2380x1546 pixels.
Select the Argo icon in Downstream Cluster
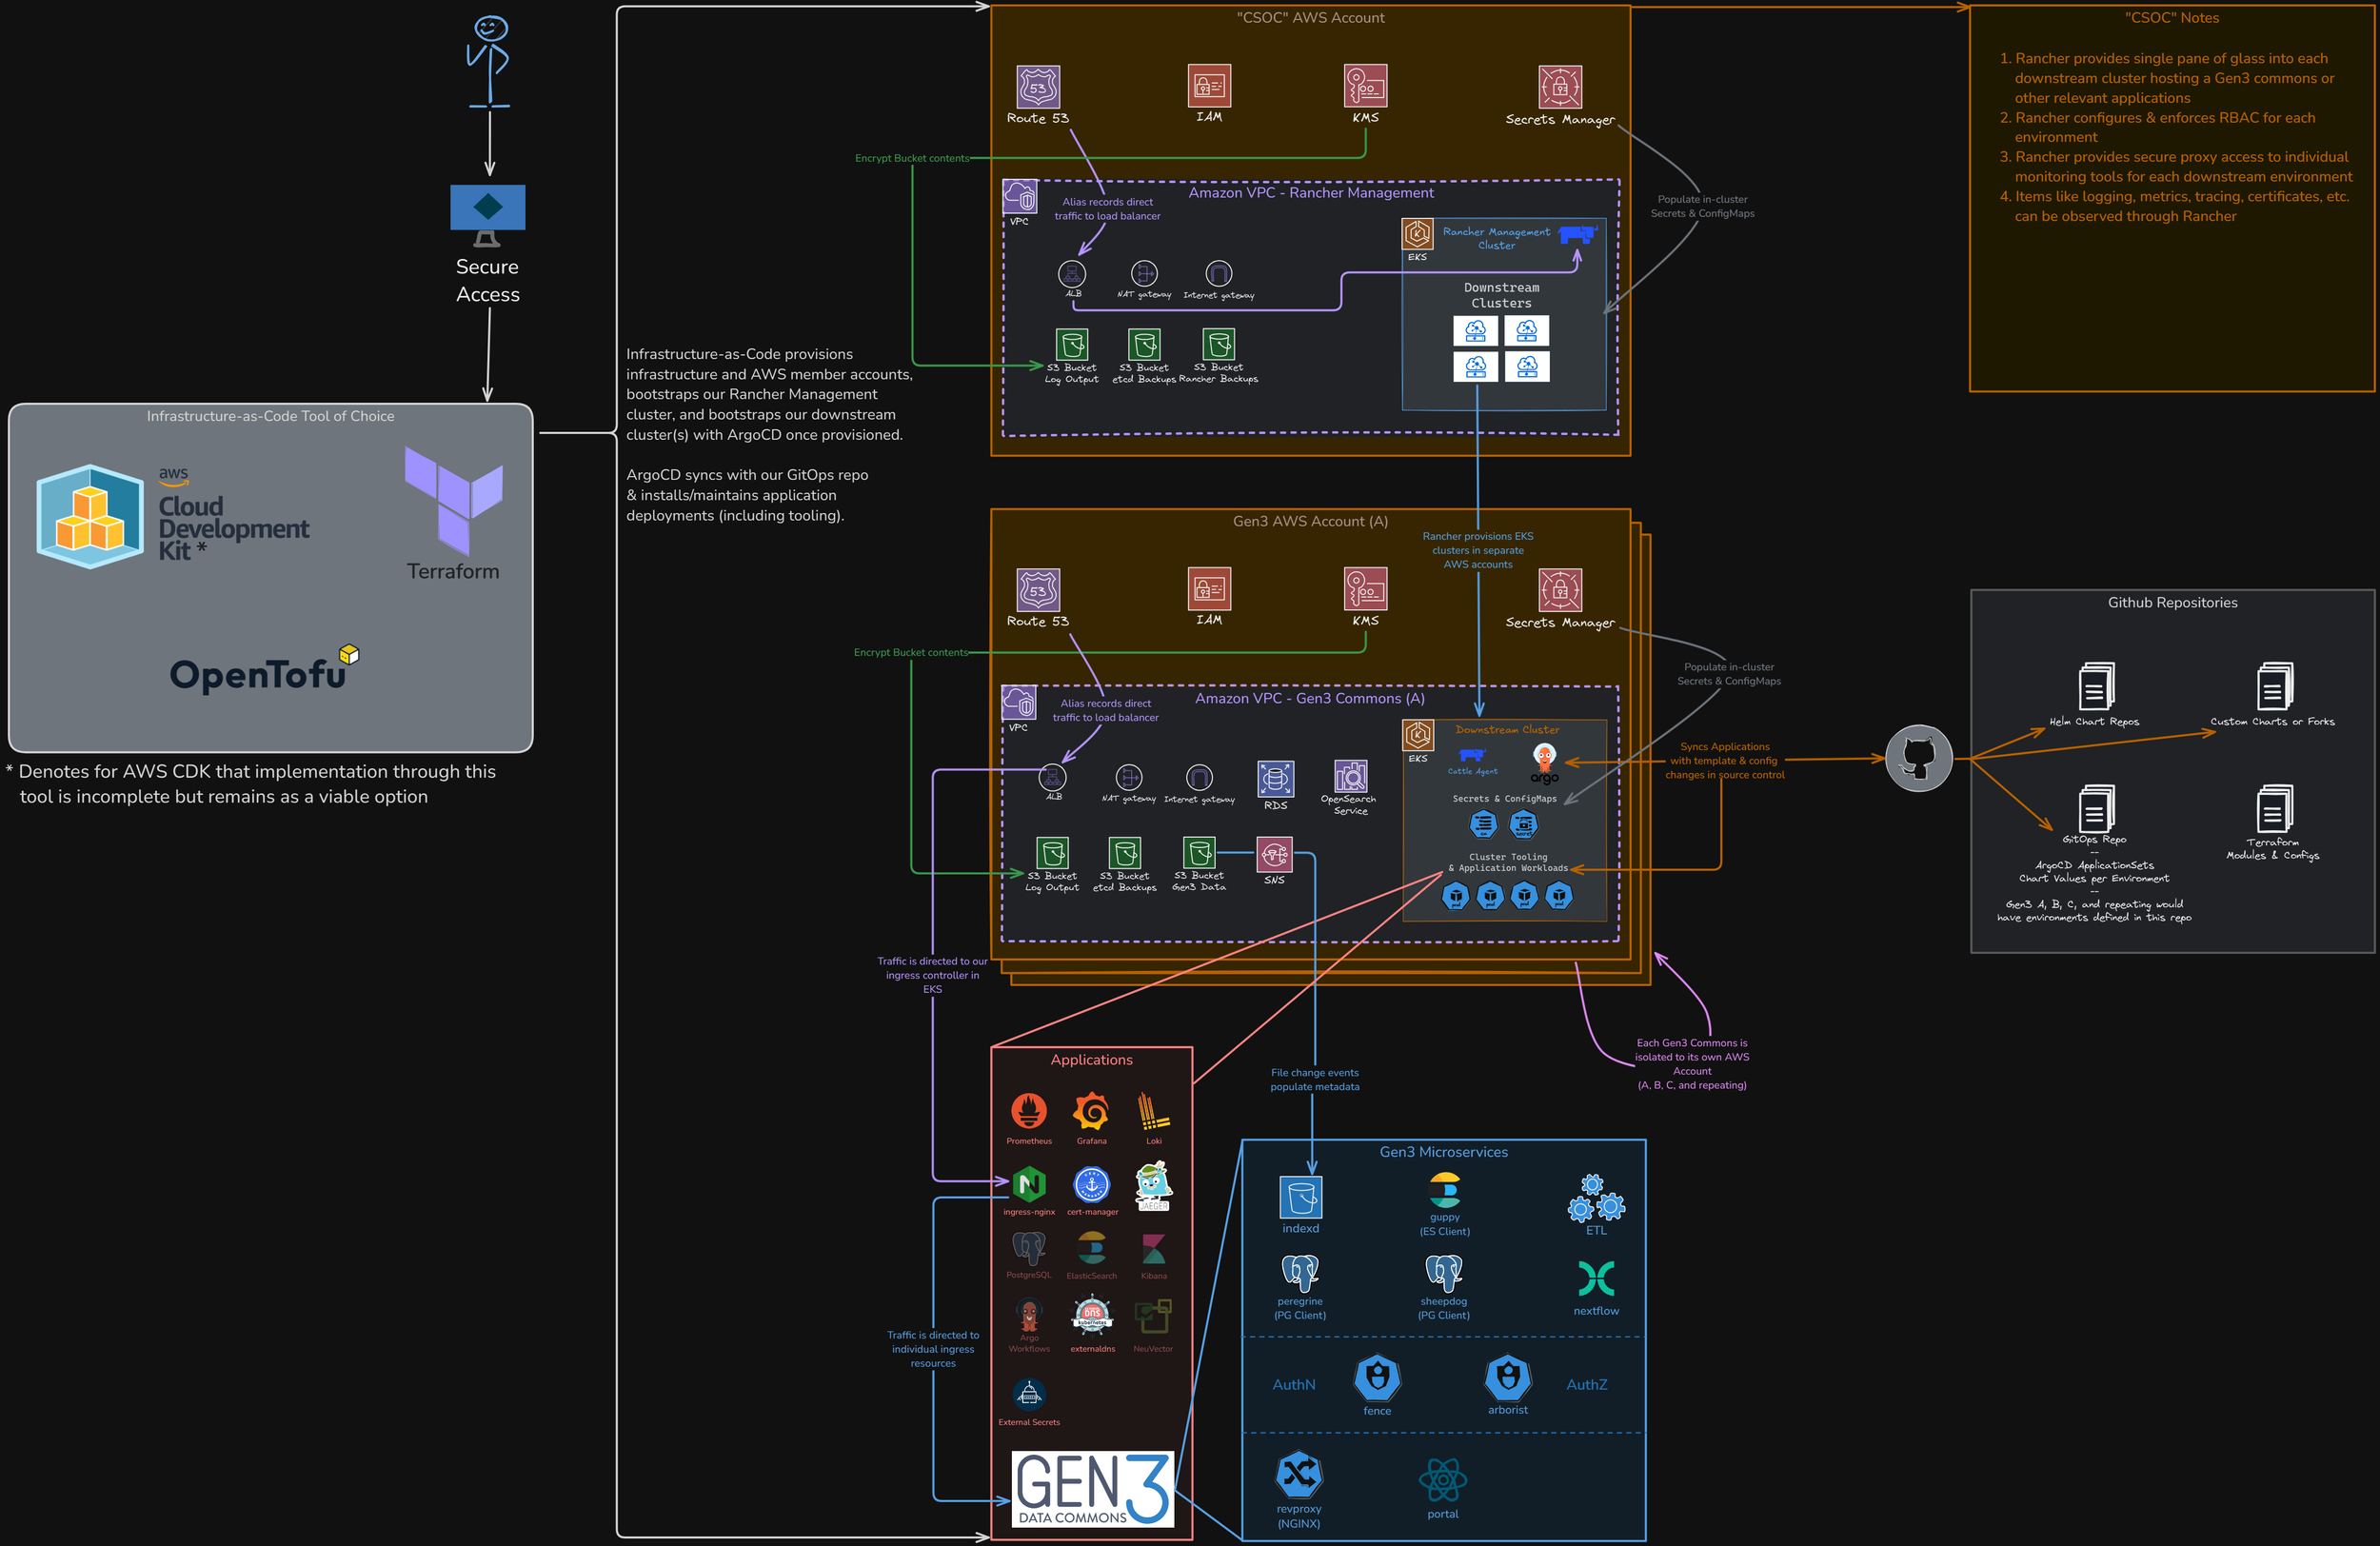pos(1544,760)
